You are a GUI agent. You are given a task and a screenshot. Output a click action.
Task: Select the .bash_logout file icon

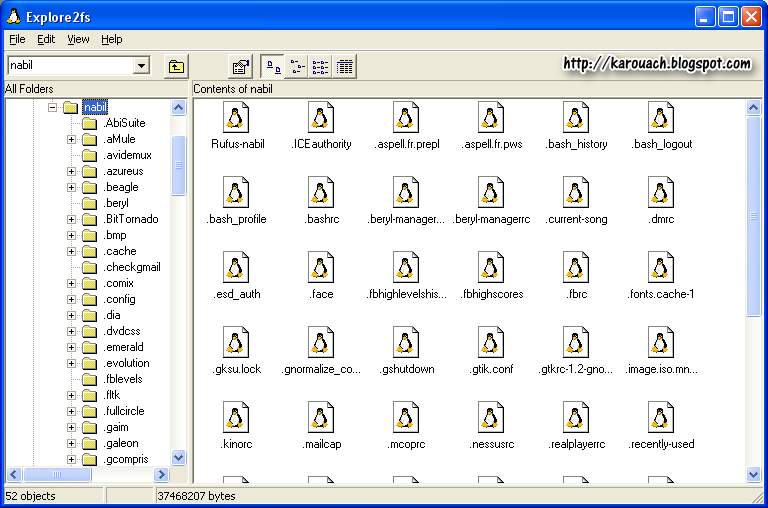tap(661, 118)
